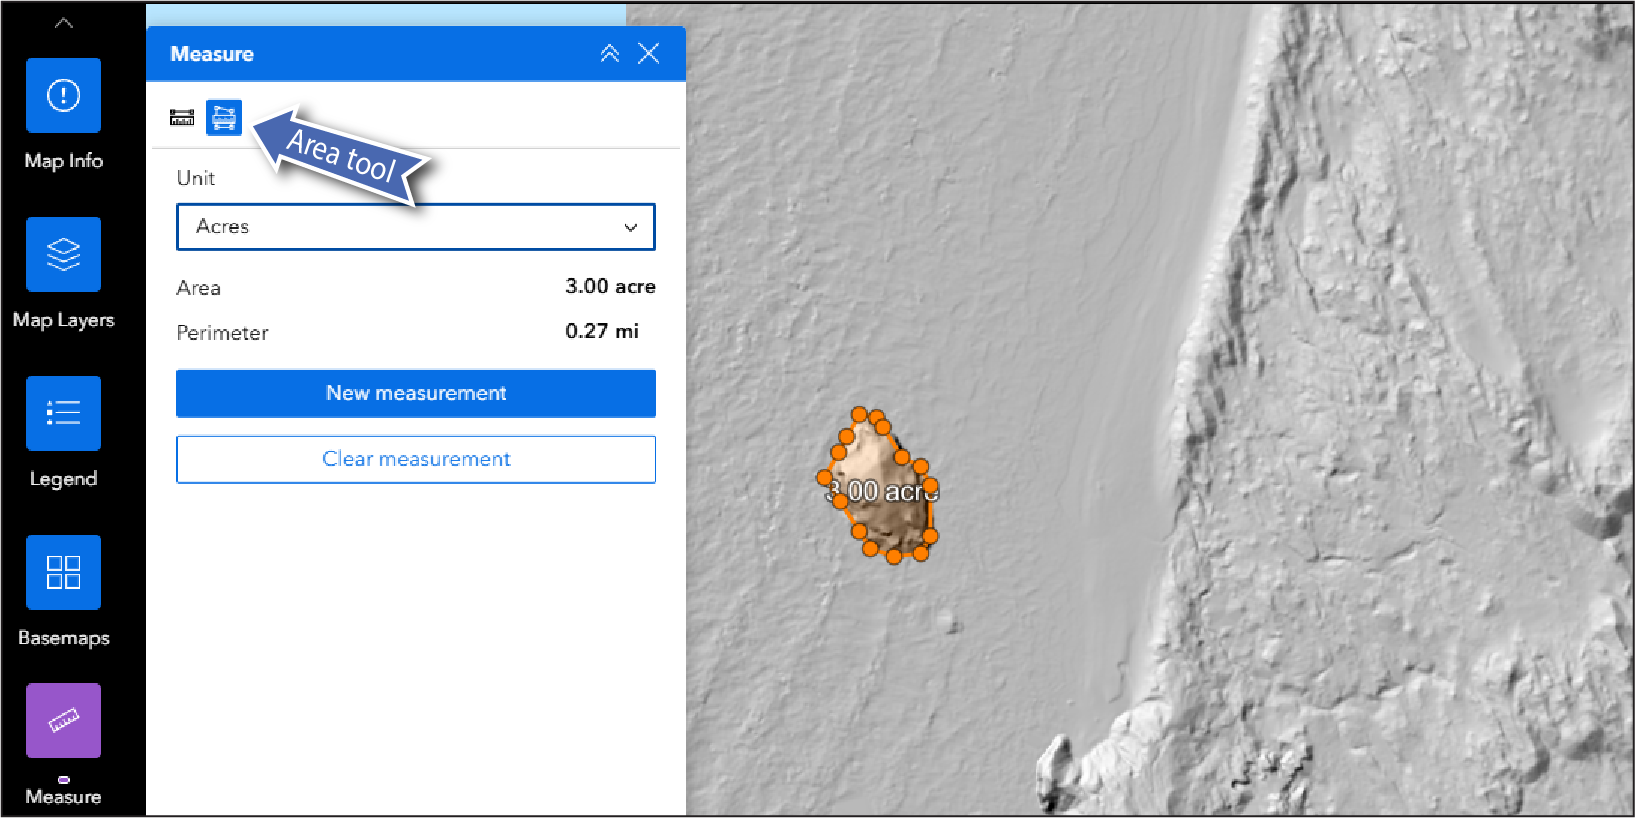The width and height of the screenshot is (1635, 818).
Task: Click the New measurement button
Action: [x=416, y=393]
